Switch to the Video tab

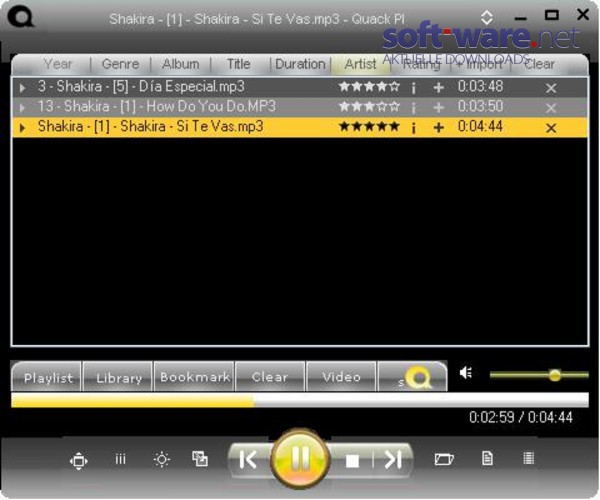[341, 376]
